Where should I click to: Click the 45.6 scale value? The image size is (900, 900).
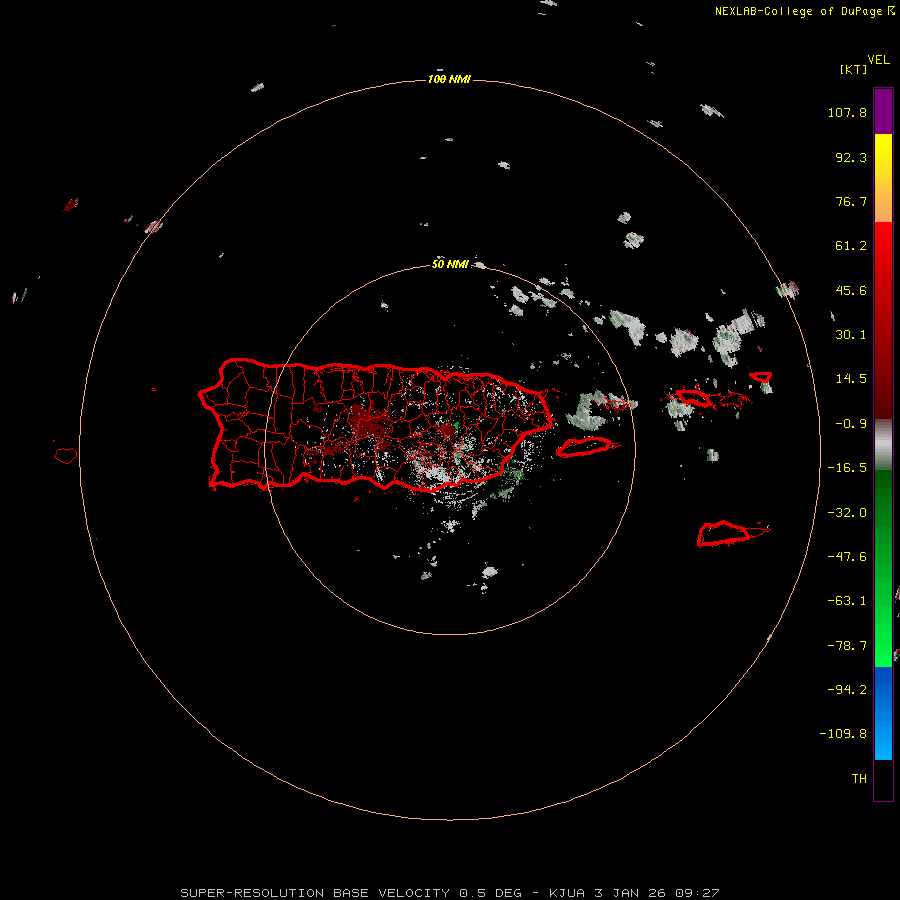click(x=851, y=290)
